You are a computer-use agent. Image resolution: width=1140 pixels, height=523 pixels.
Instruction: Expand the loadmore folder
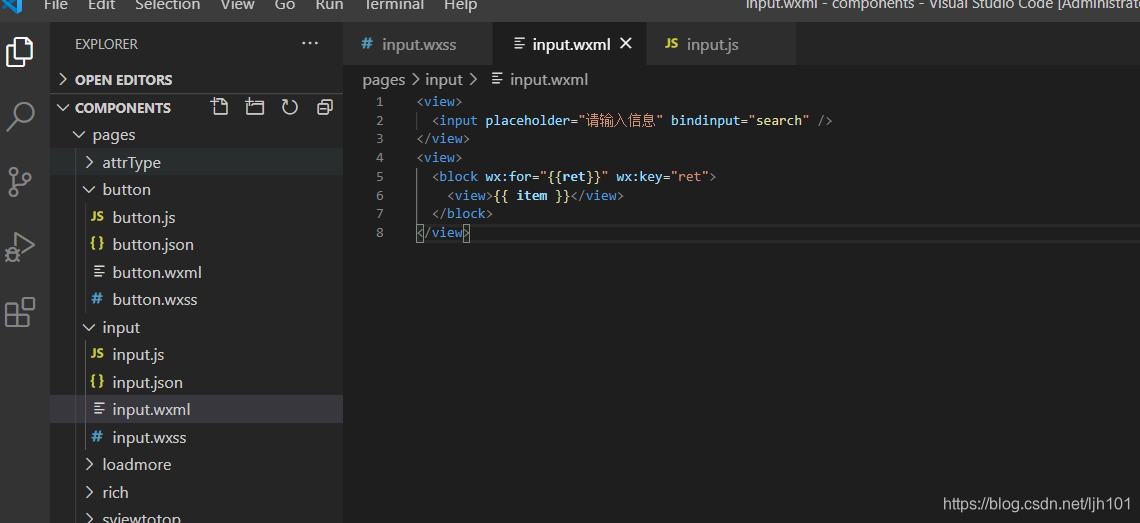tap(89, 464)
